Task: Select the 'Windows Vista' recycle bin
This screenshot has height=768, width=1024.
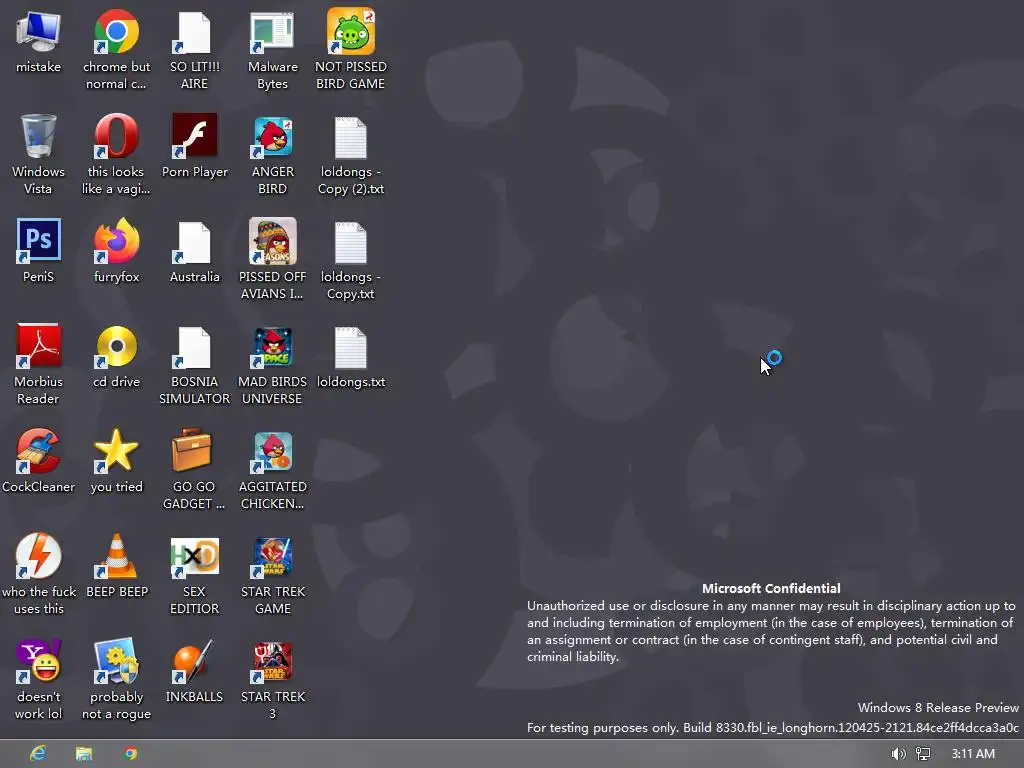Action: tap(38, 136)
